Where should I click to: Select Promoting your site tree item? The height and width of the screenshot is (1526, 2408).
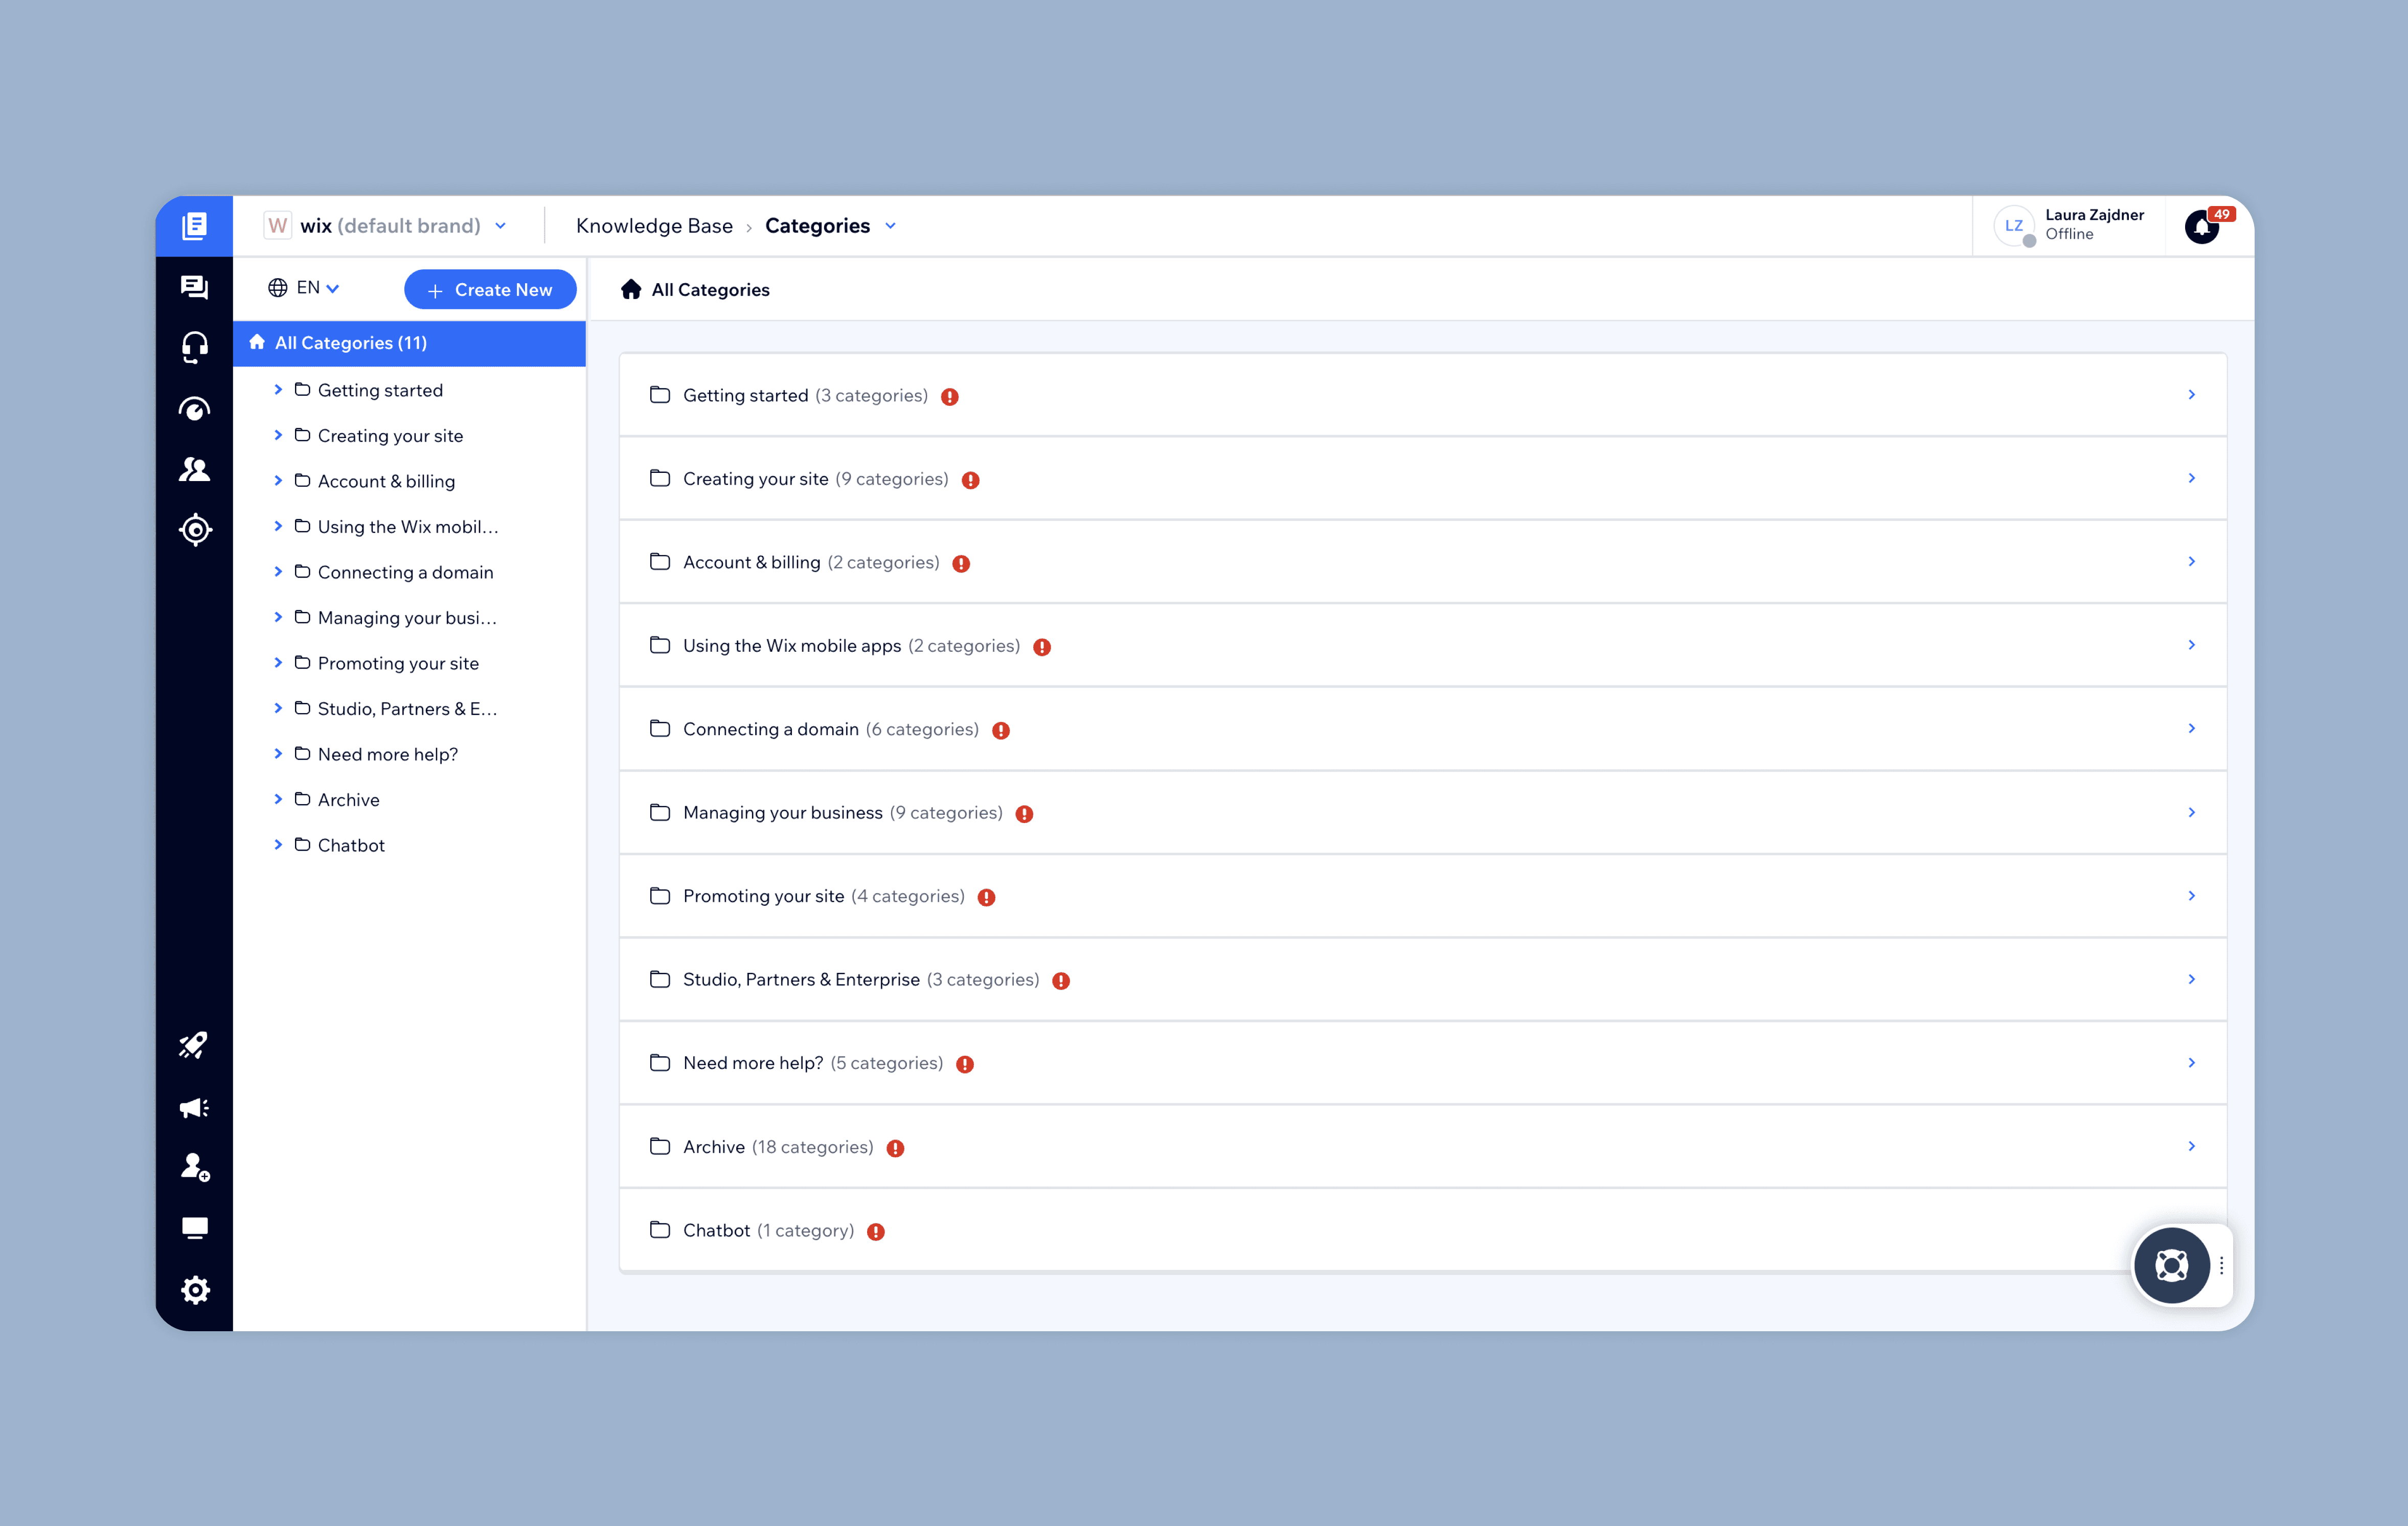(x=397, y=663)
